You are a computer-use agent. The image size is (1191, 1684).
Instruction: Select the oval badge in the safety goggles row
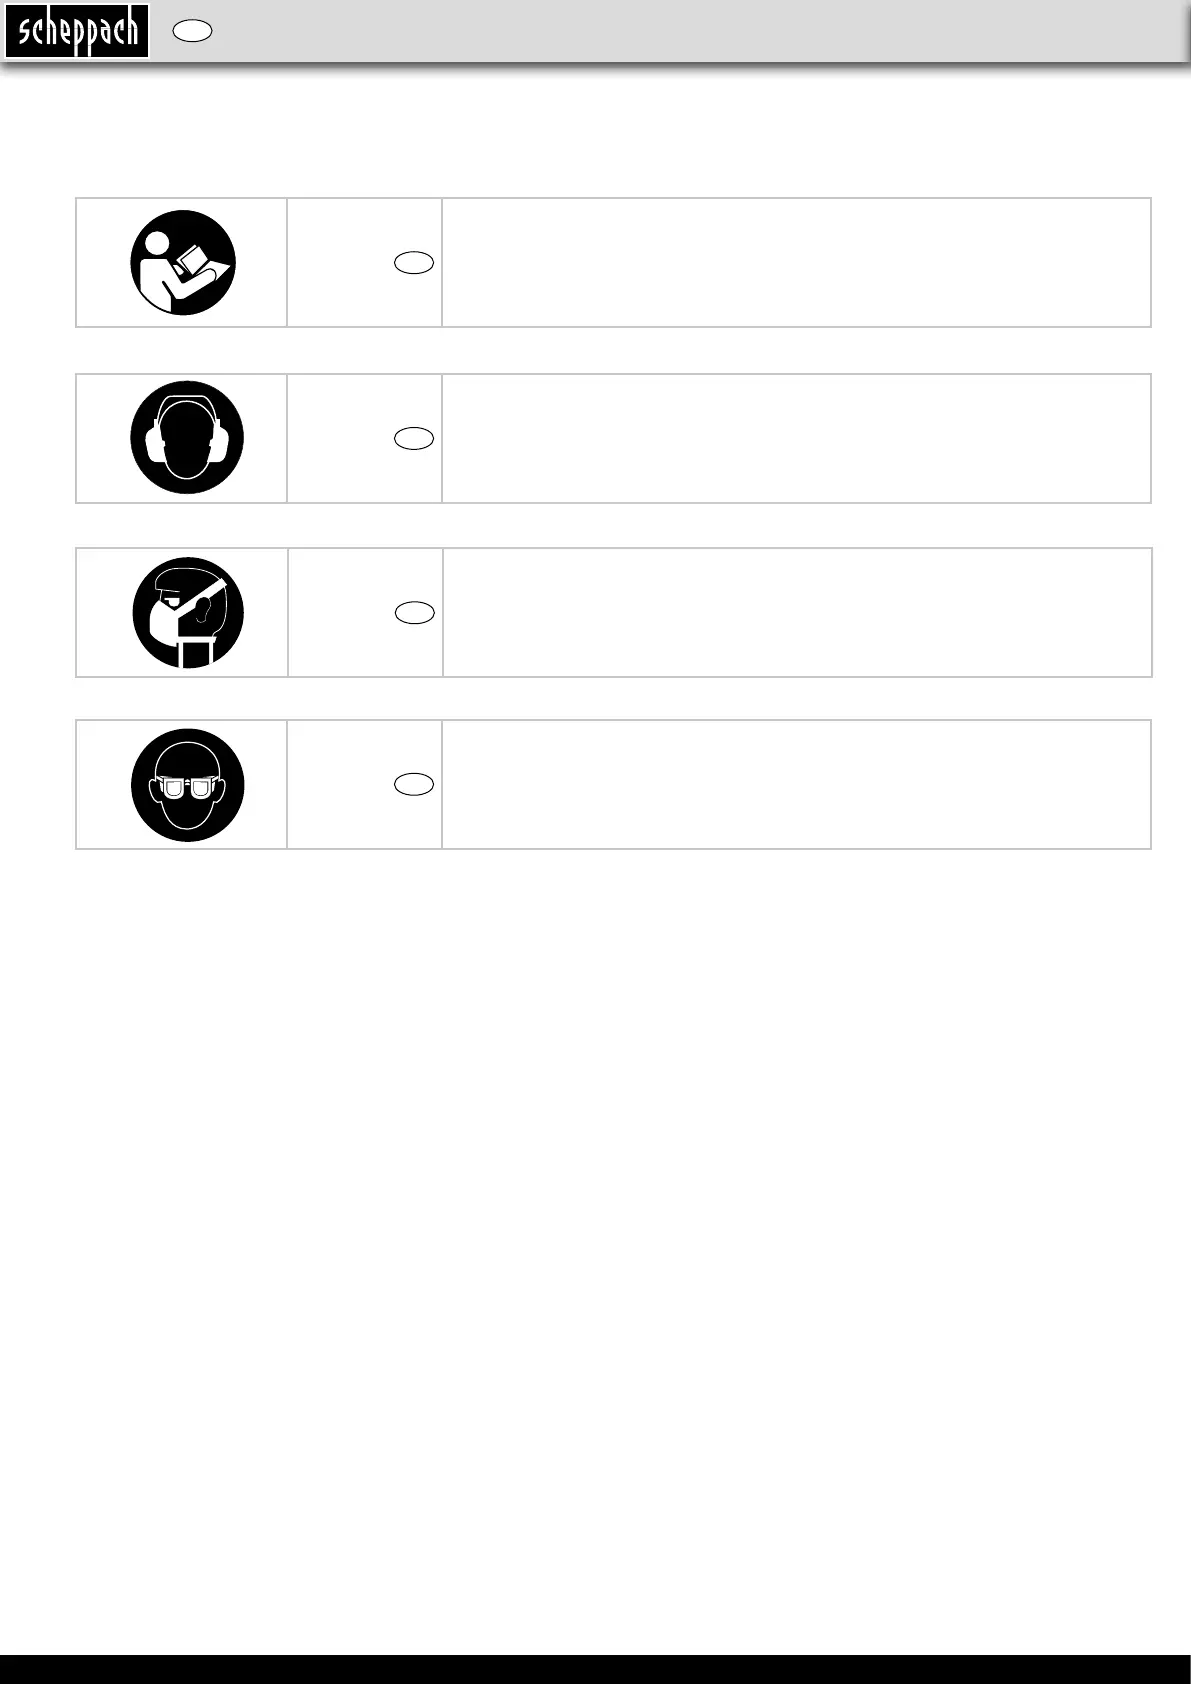pyautogui.click(x=414, y=785)
